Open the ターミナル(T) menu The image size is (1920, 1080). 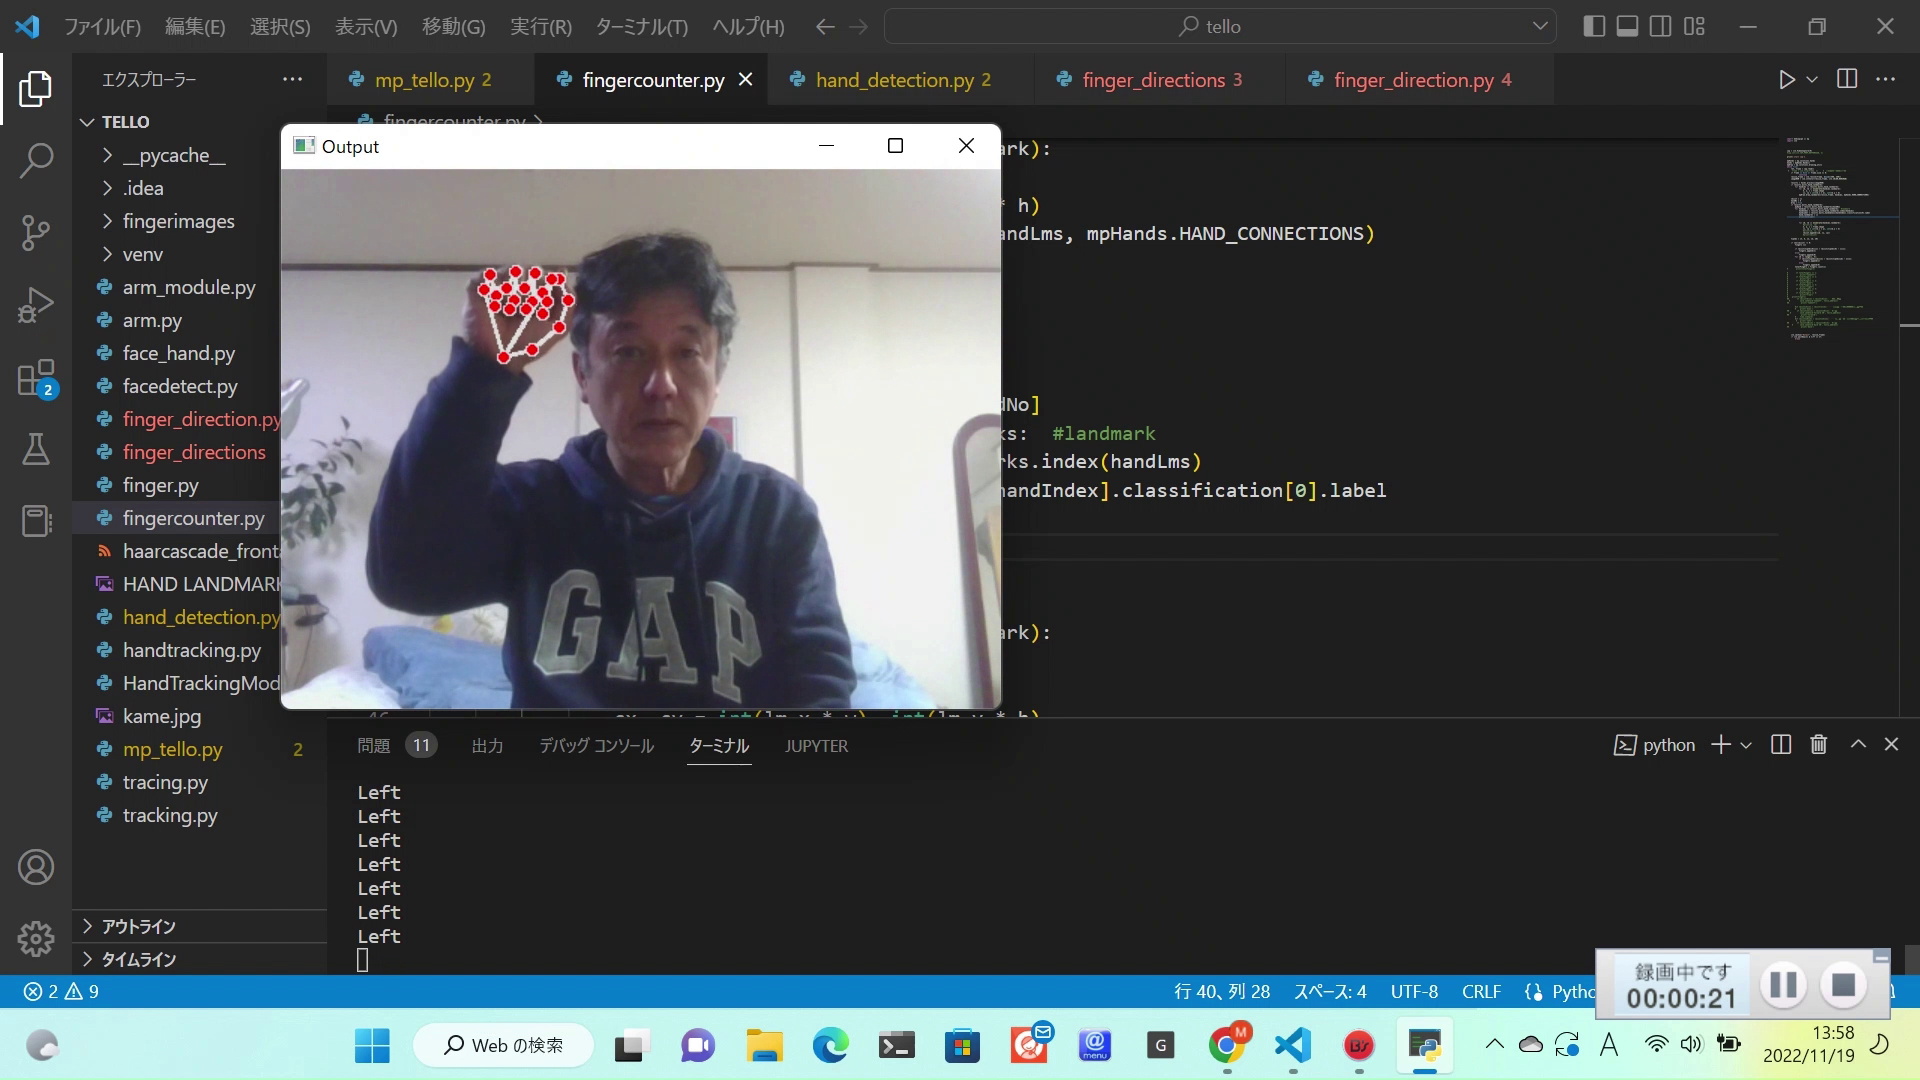[642, 26]
